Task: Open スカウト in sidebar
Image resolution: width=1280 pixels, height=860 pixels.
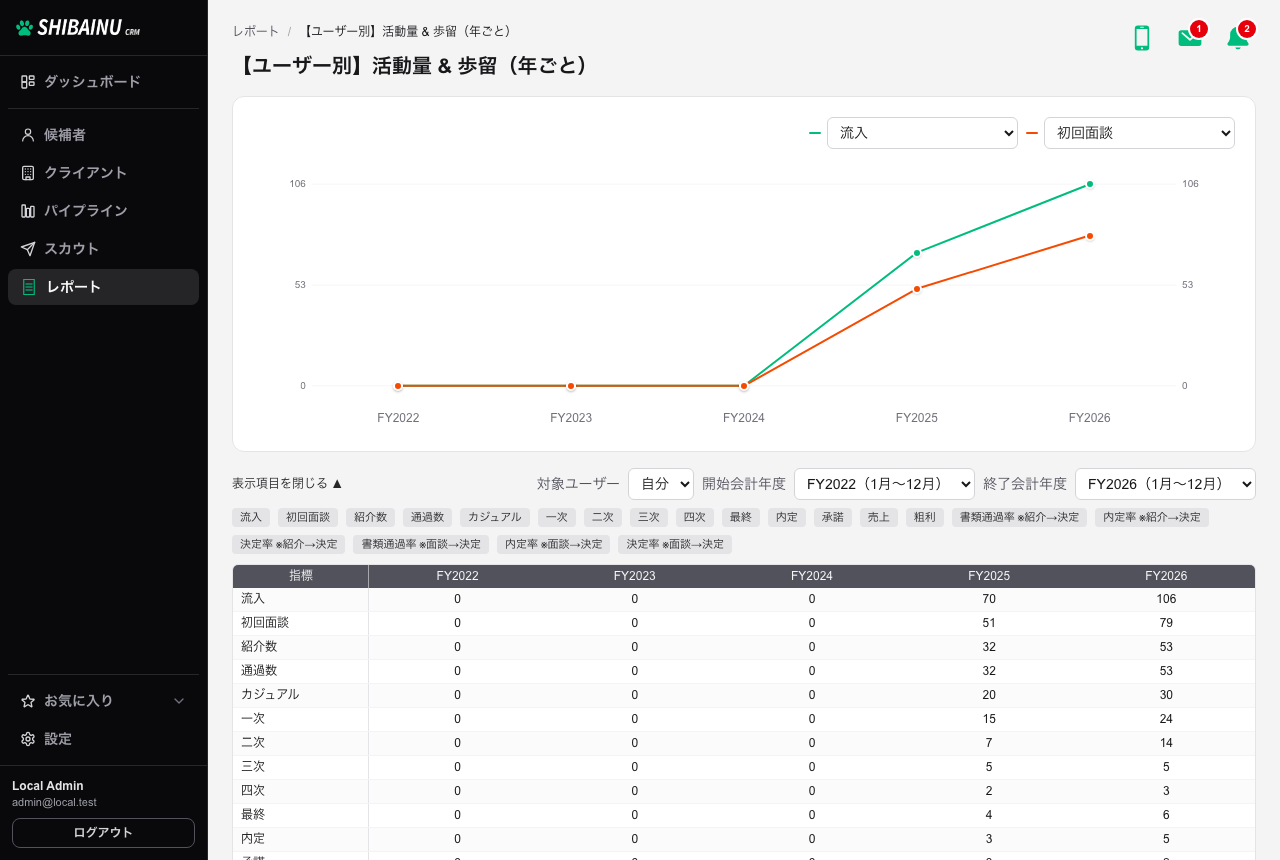Action: pyautogui.click(x=104, y=249)
